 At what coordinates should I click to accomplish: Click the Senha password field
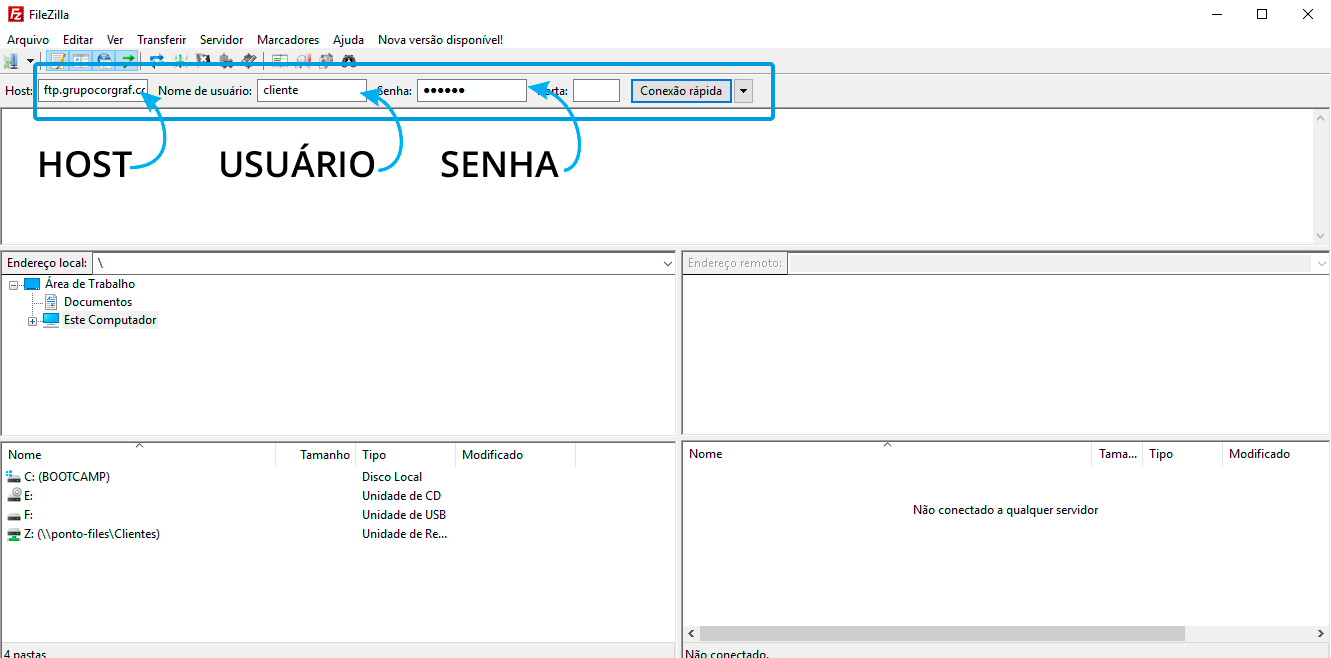coord(472,90)
